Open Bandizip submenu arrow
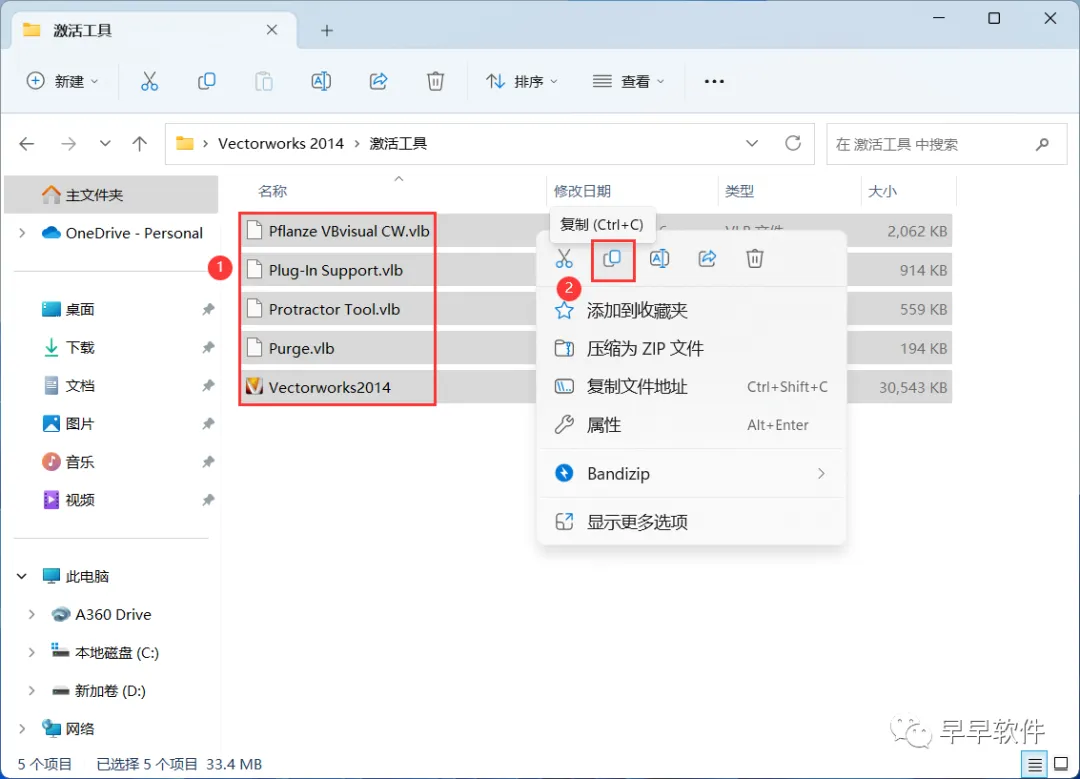The image size is (1080, 779). [821, 474]
